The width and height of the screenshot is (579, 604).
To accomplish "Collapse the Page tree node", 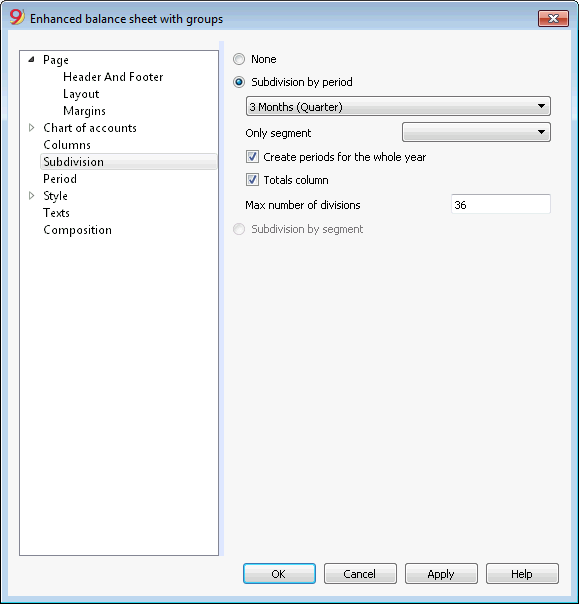I will (32, 60).
